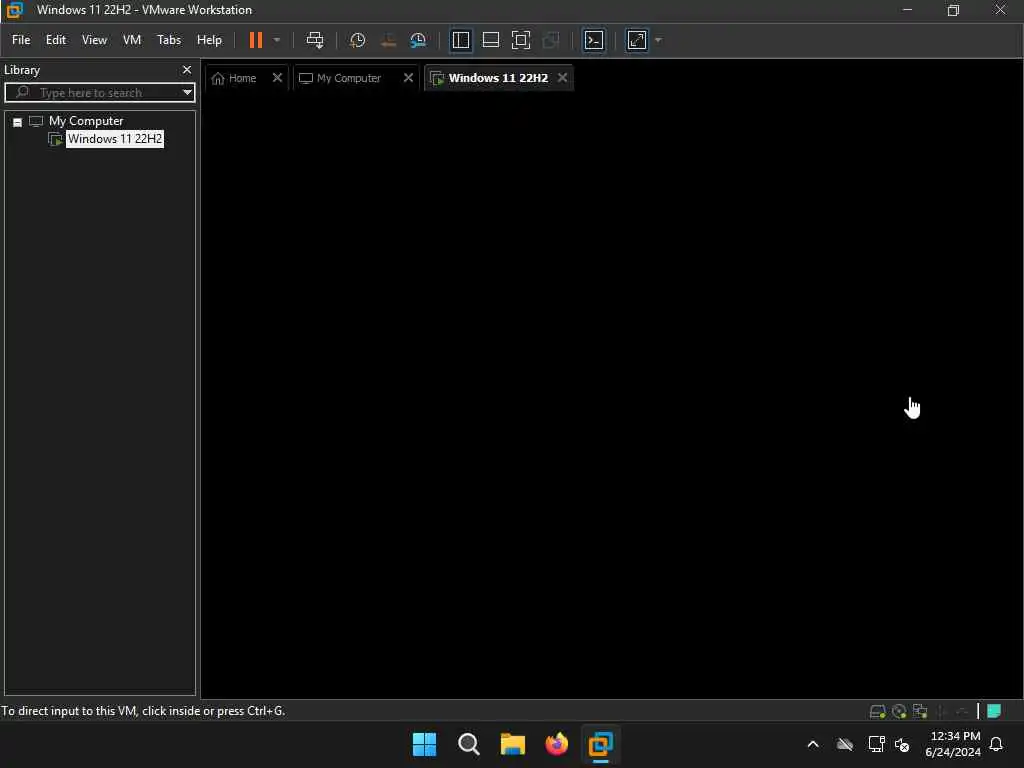1024x768 pixels.
Task: Close the Library panel
Action: 187,70
